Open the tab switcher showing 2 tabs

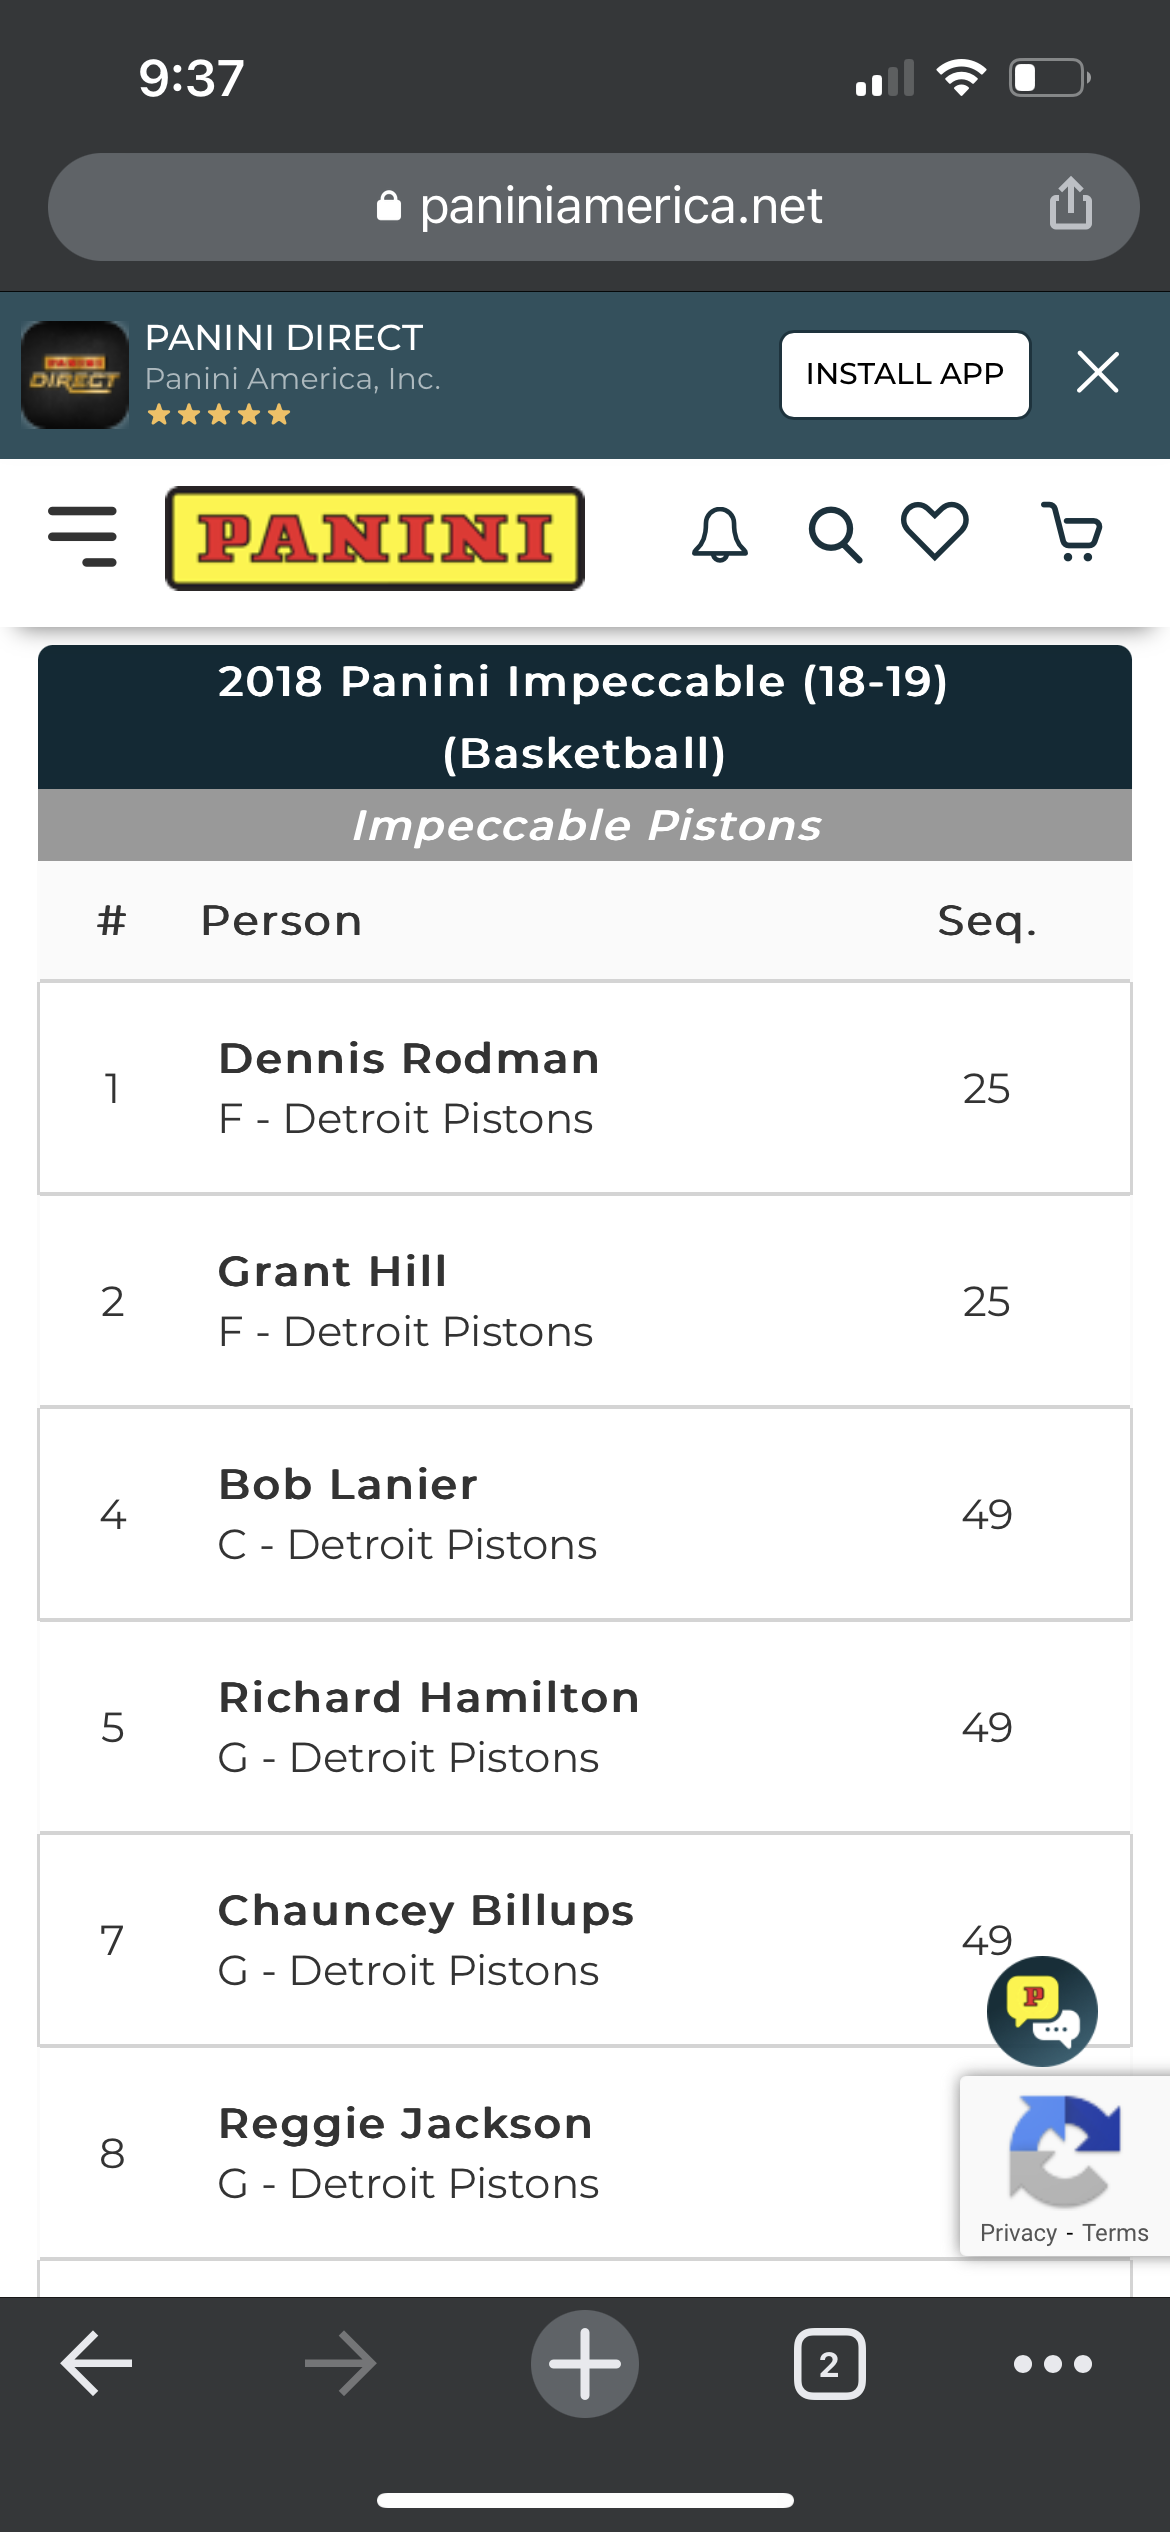pos(829,2364)
